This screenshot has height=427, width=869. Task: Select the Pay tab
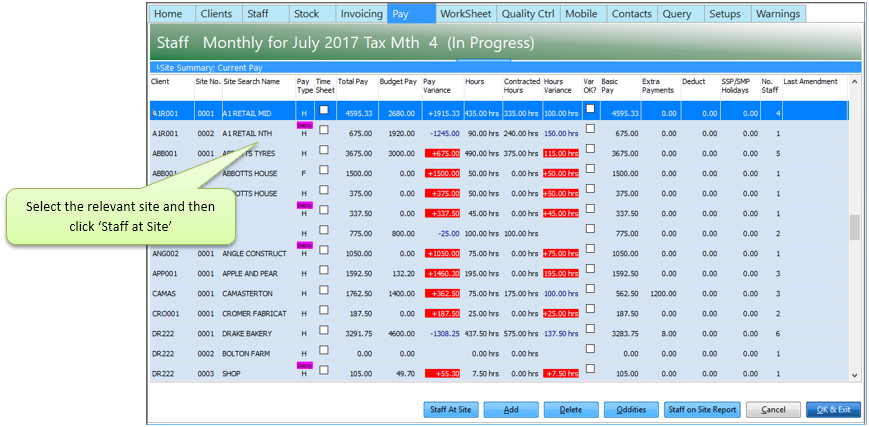411,14
